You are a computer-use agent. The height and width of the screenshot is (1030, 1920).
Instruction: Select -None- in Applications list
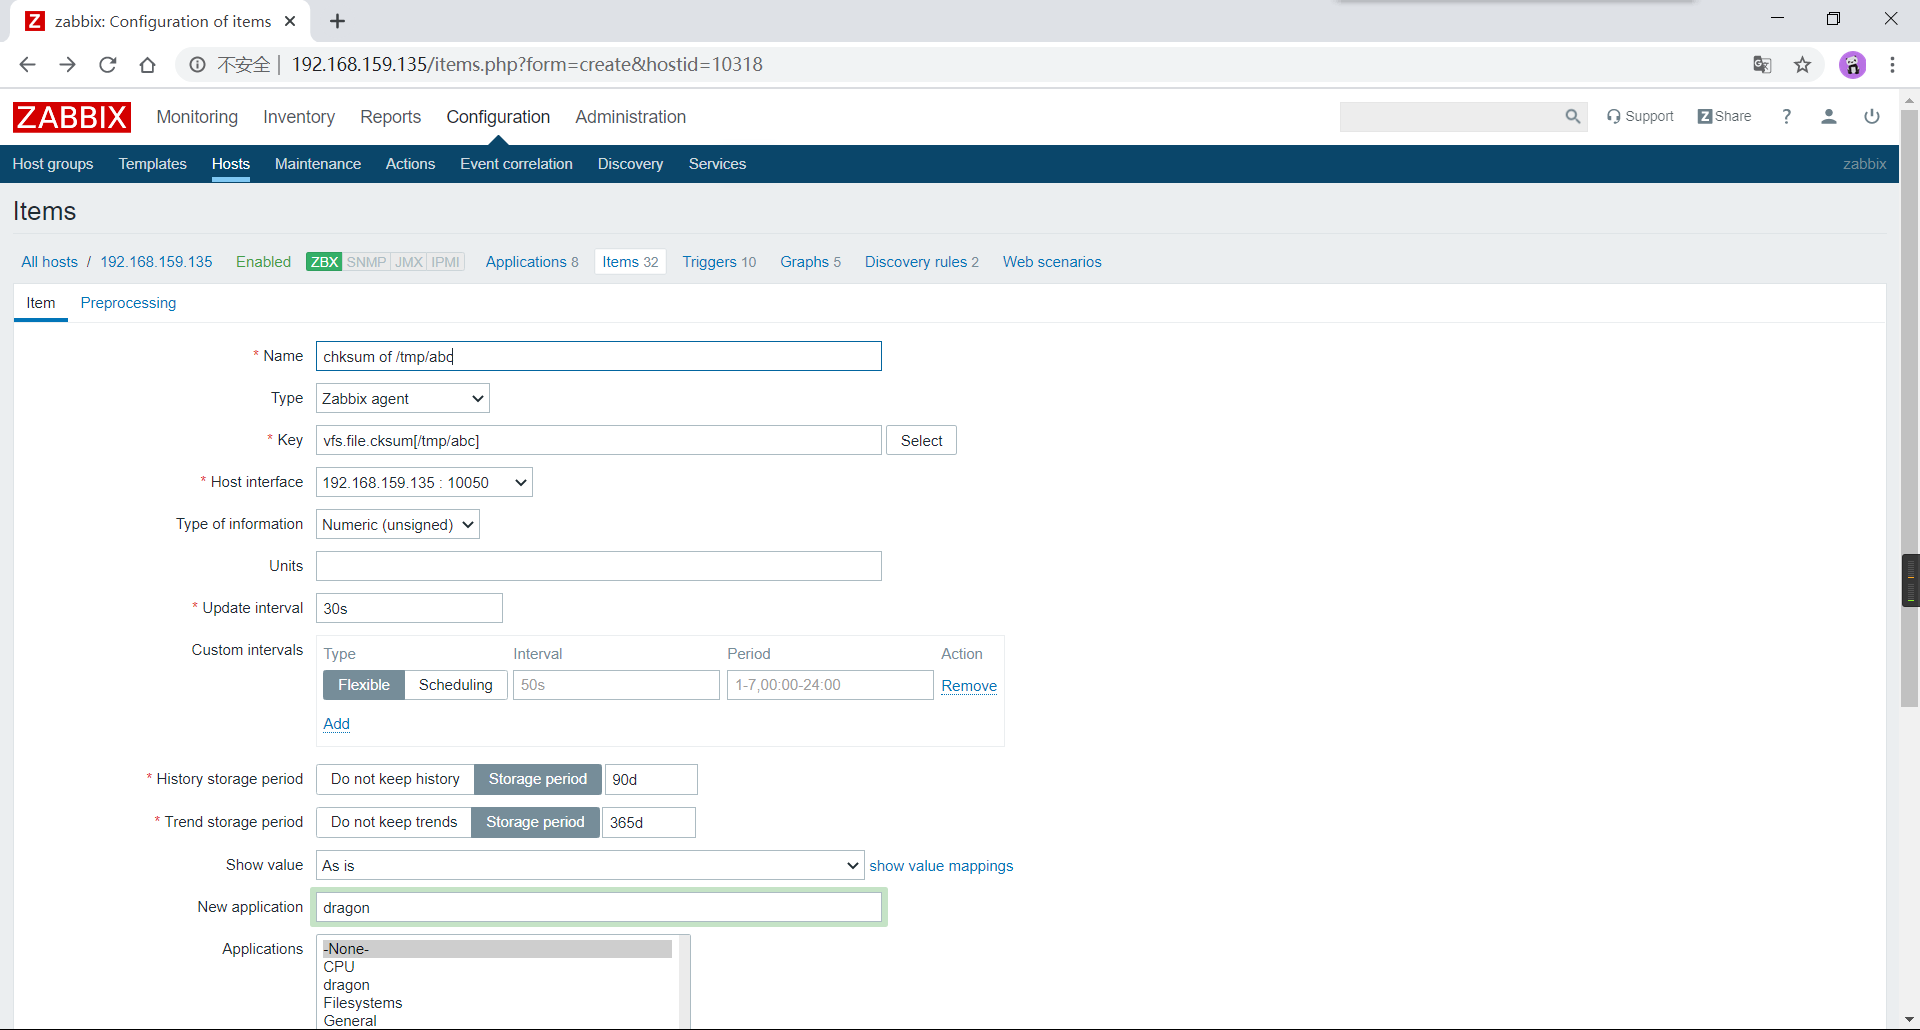click(497, 949)
